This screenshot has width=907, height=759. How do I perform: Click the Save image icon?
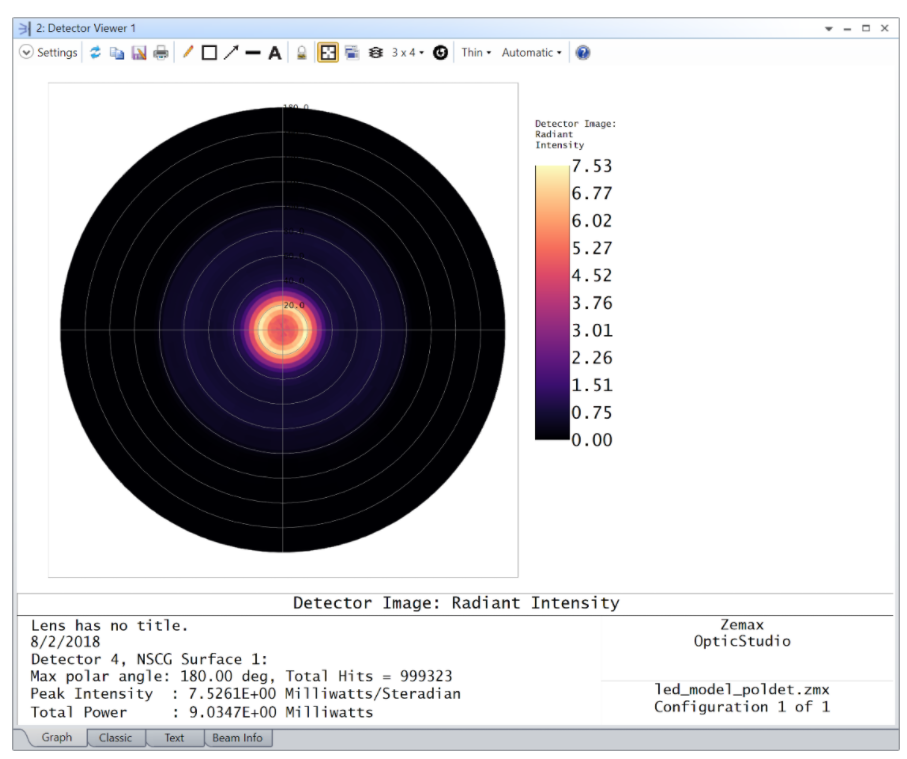139,53
